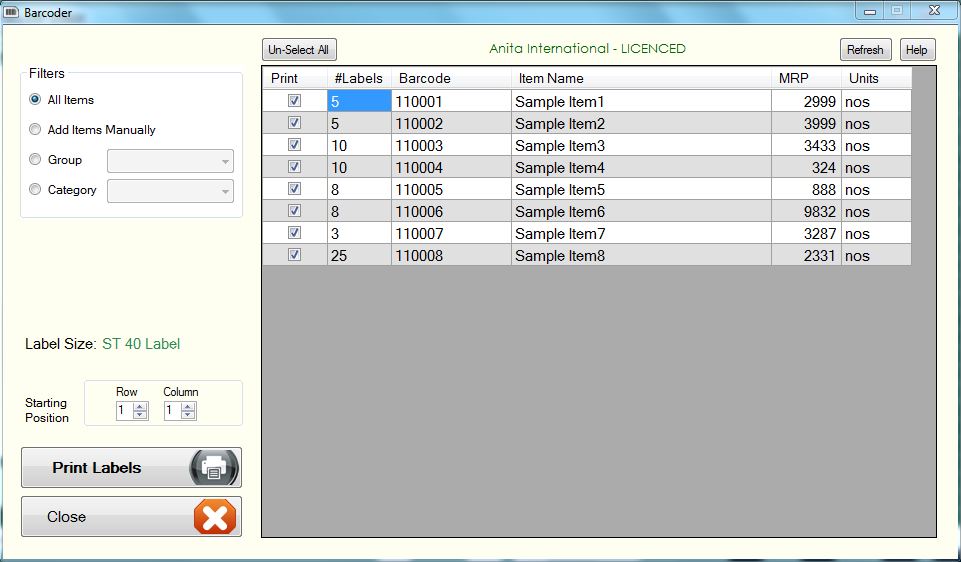Minimize the Barcoder window

(869, 10)
